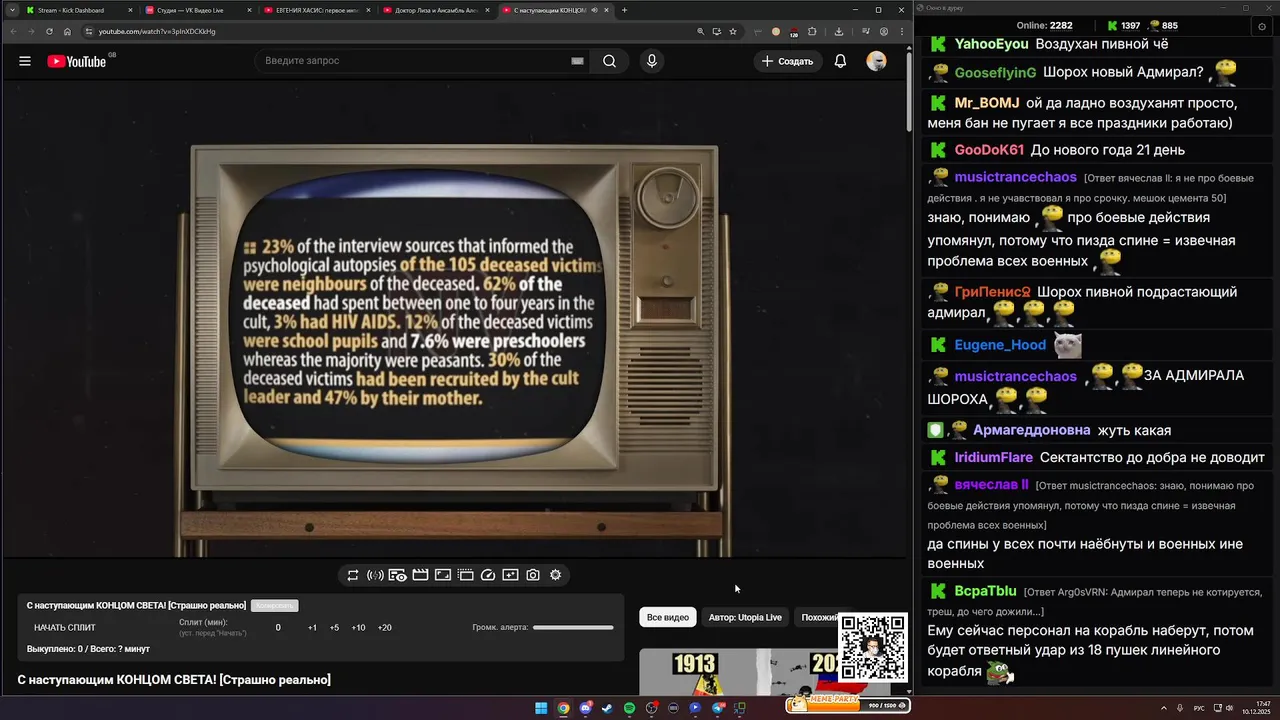Screen dimensions: 1280x720
Task: Add +1 minute to the split
Action: [x=312, y=628]
